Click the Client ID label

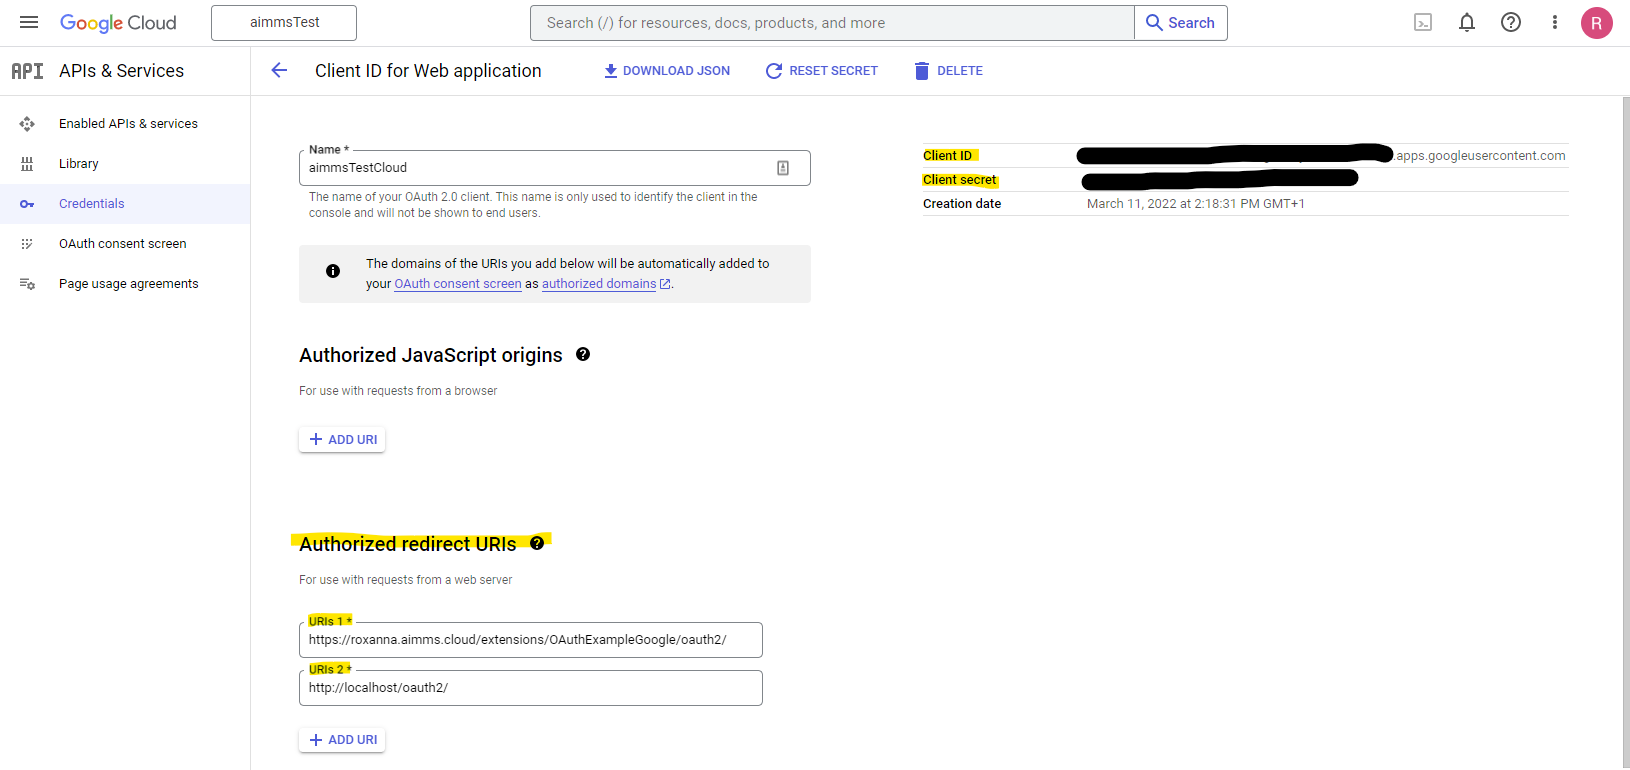click(948, 156)
